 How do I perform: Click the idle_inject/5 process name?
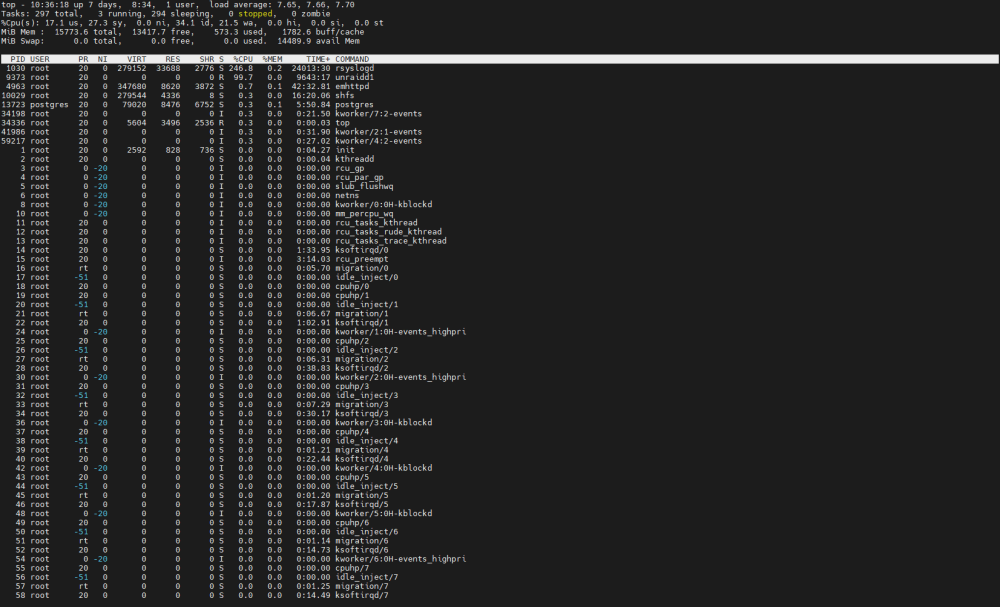tap(367, 486)
